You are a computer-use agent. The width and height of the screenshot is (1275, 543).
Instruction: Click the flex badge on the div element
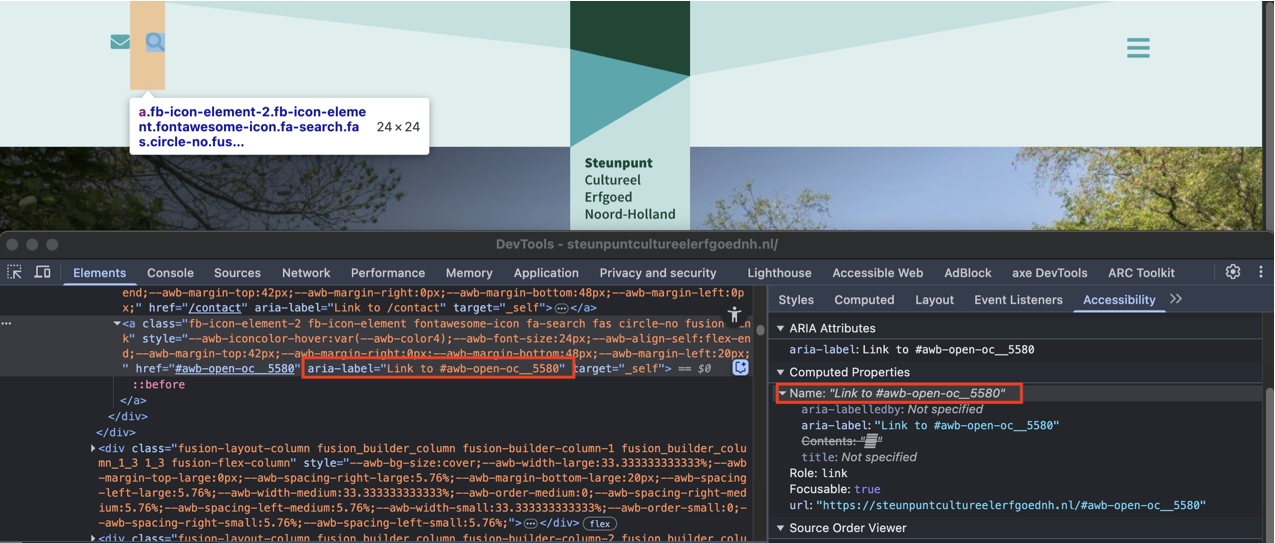600,523
